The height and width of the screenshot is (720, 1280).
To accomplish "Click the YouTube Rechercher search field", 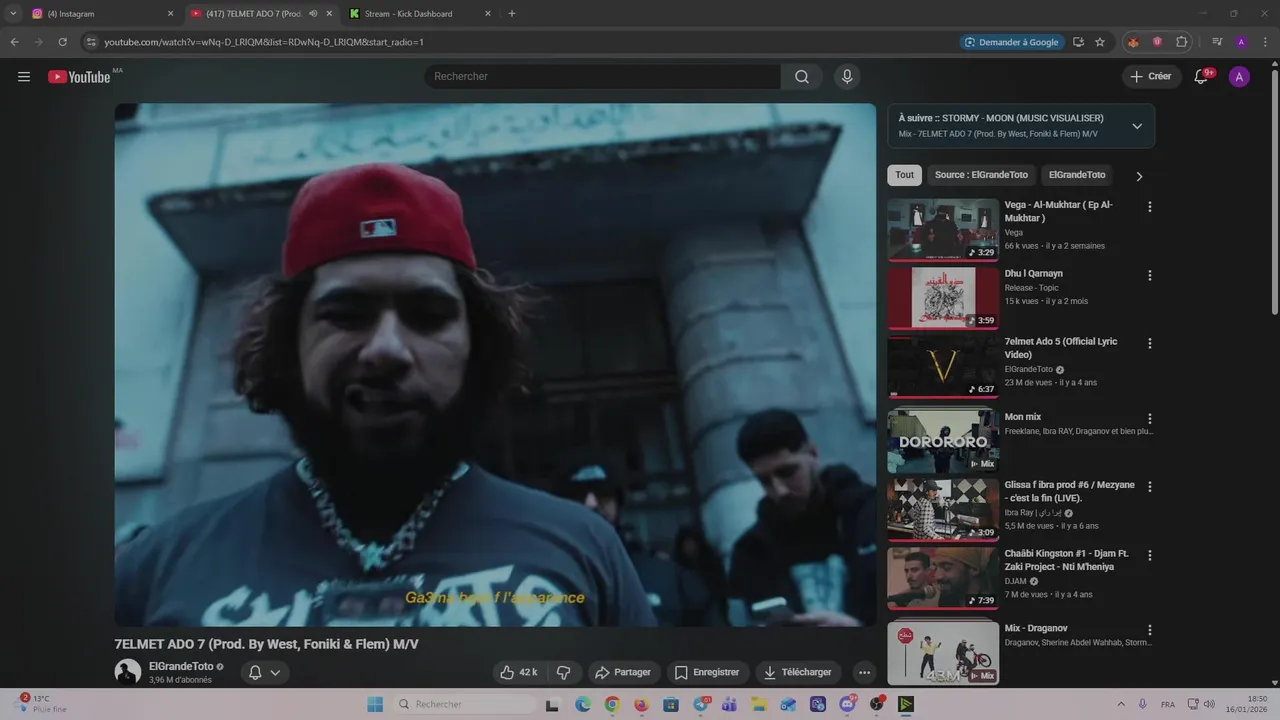I will point(603,77).
